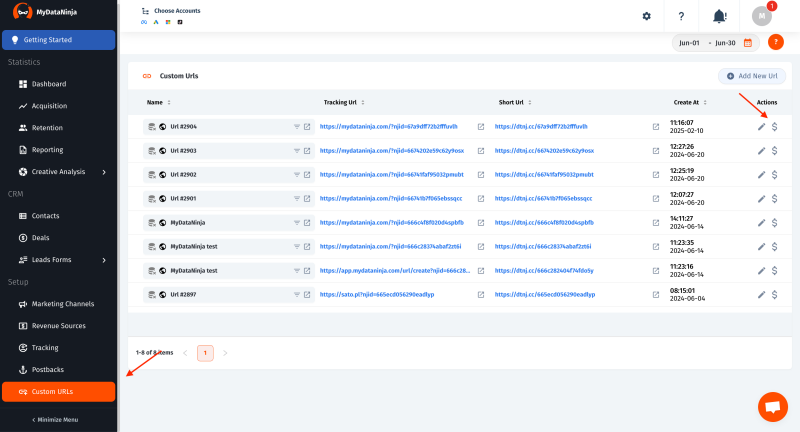Sort by Create At column

(704, 102)
